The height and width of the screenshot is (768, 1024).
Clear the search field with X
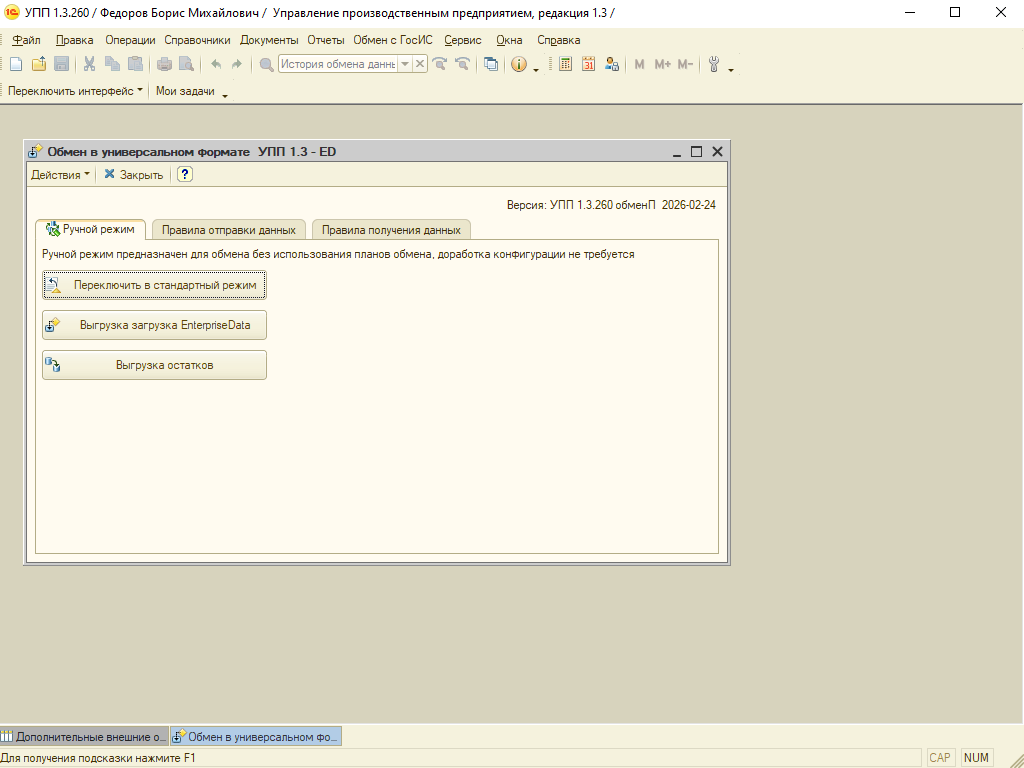(420, 64)
